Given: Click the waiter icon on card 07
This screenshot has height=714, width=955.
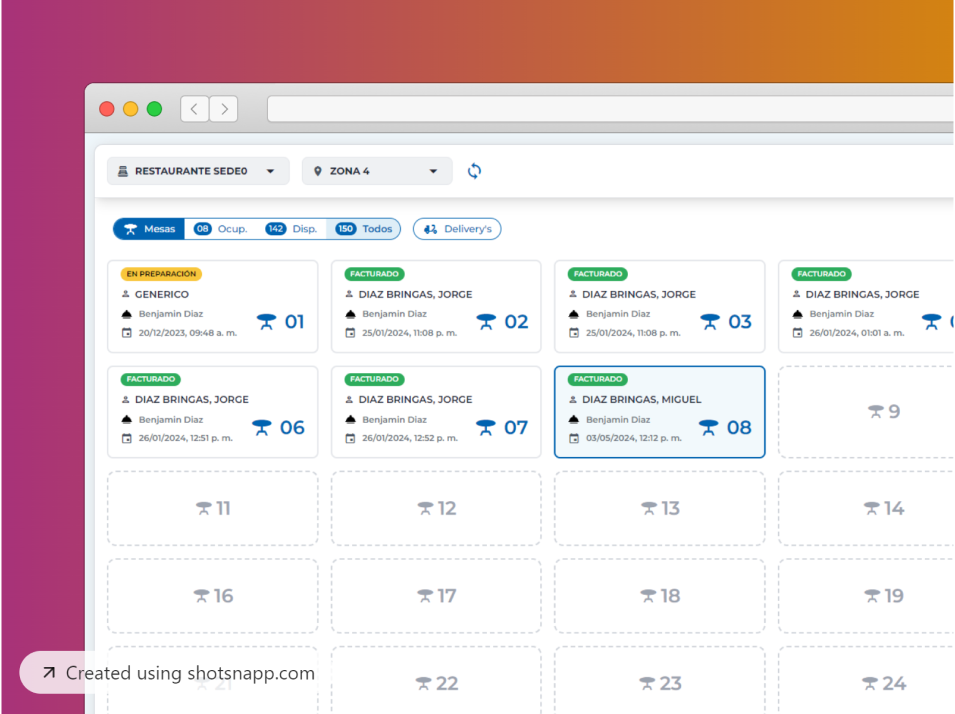Looking at the screenshot, I should [x=350, y=420].
